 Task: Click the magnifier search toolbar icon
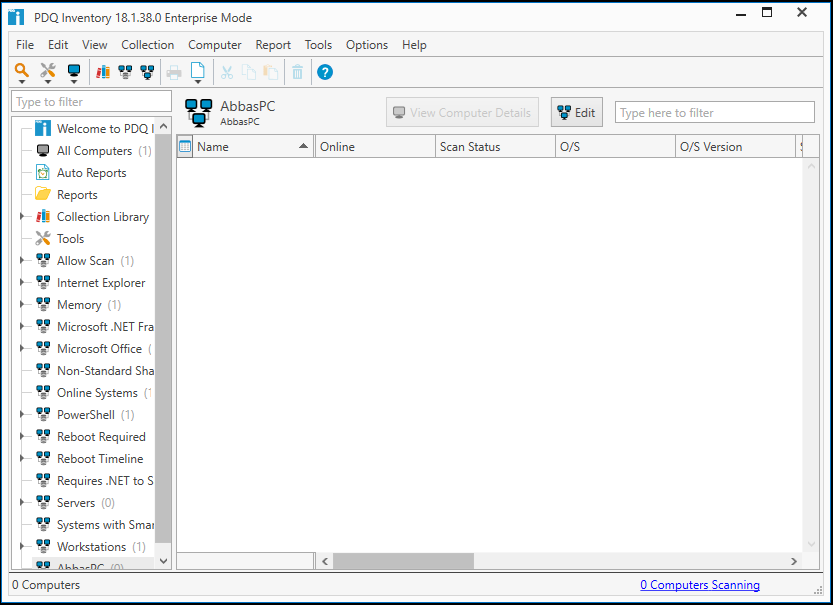pos(21,70)
